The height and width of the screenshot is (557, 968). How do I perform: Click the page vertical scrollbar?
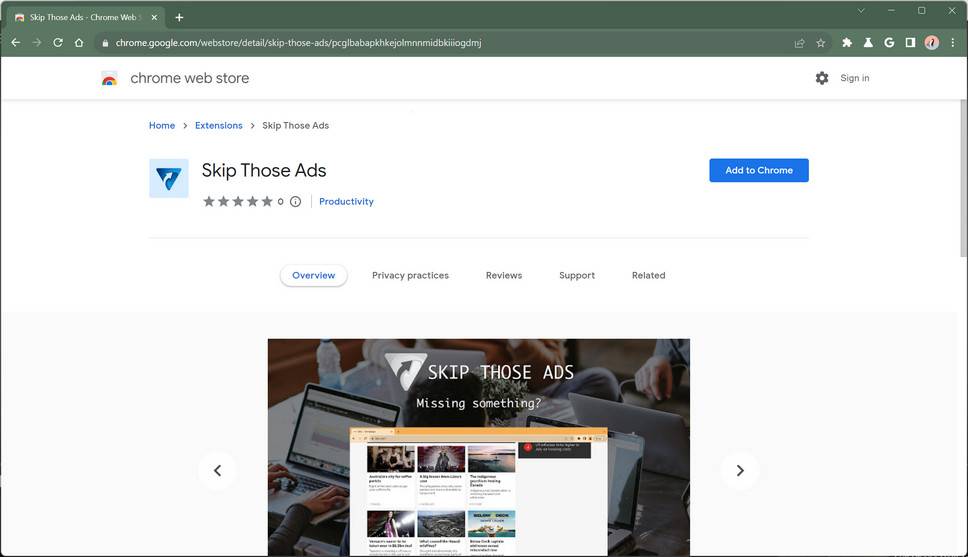pos(963,179)
